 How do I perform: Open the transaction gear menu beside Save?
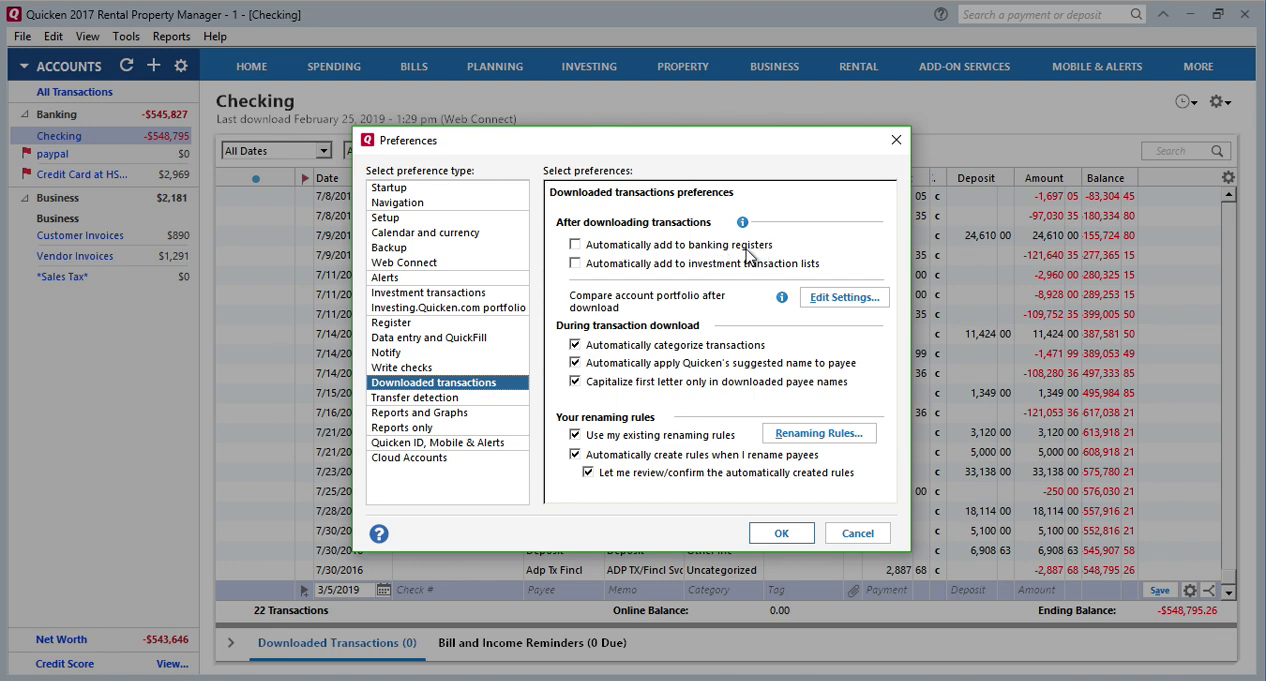(x=1190, y=591)
